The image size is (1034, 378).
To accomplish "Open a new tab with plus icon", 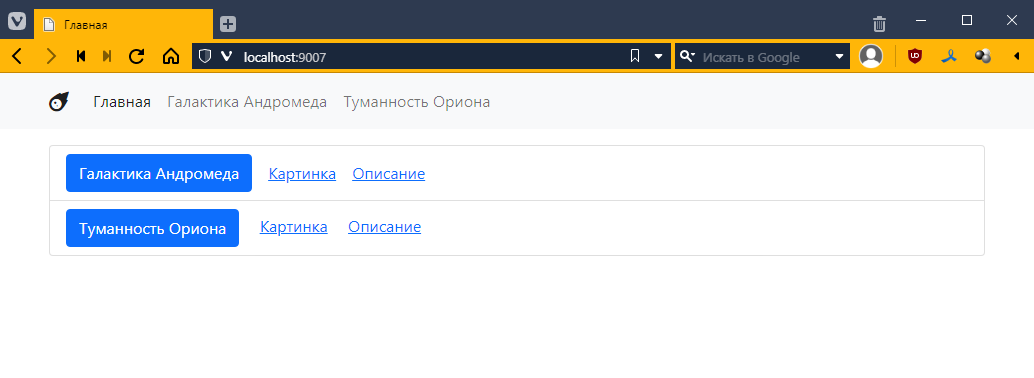I will 228,24.
